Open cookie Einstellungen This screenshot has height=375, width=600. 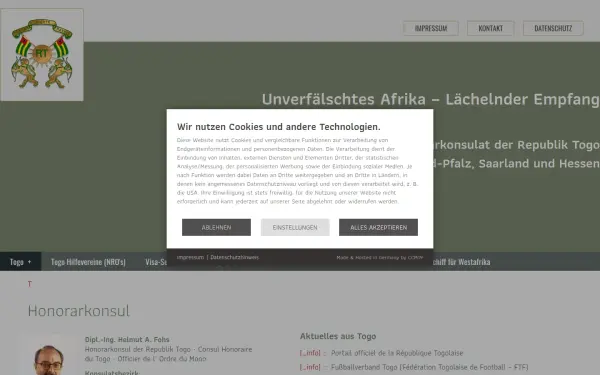coord(295,227)
